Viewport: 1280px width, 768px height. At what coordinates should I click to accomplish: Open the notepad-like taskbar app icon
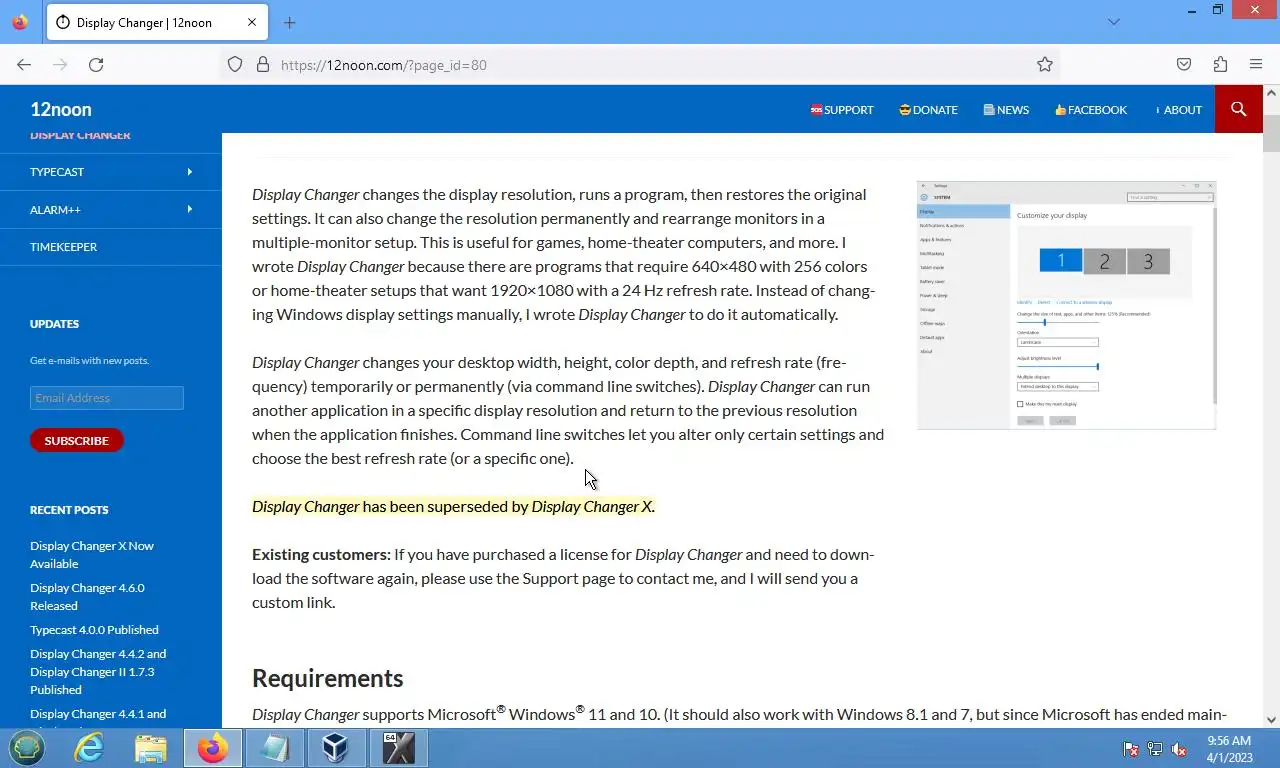[275, 748]
